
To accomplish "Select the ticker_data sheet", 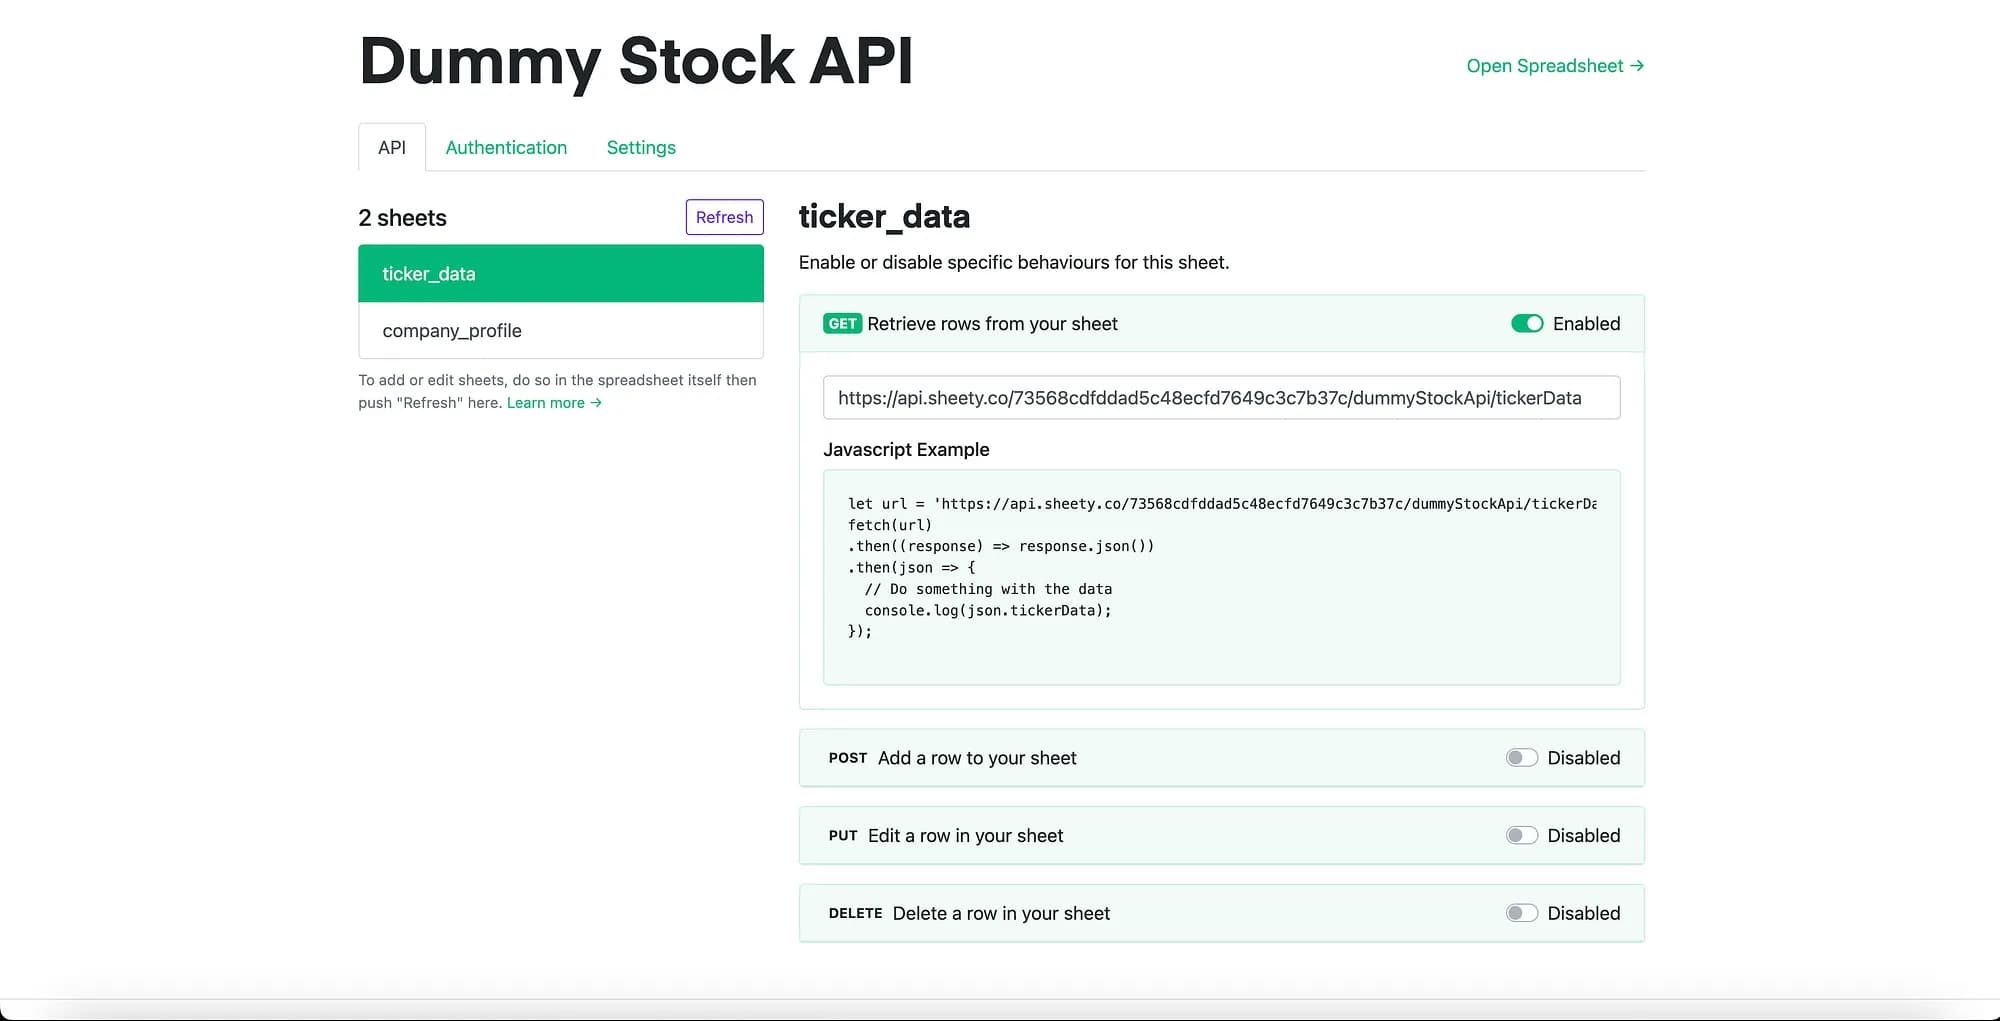I will tap(561, 273).
